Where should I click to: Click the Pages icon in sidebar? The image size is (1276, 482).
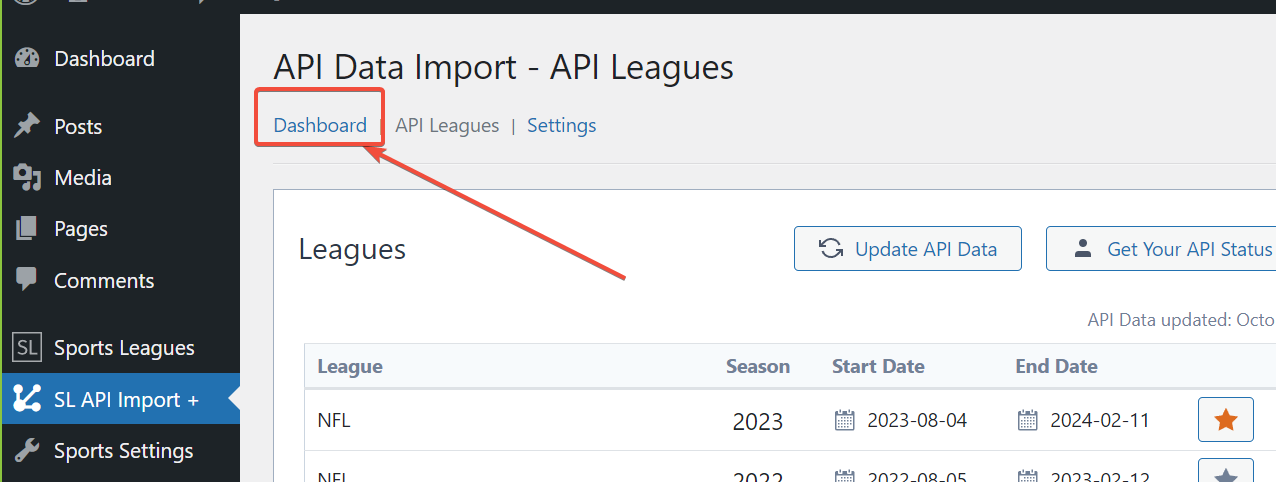[27, 229]
